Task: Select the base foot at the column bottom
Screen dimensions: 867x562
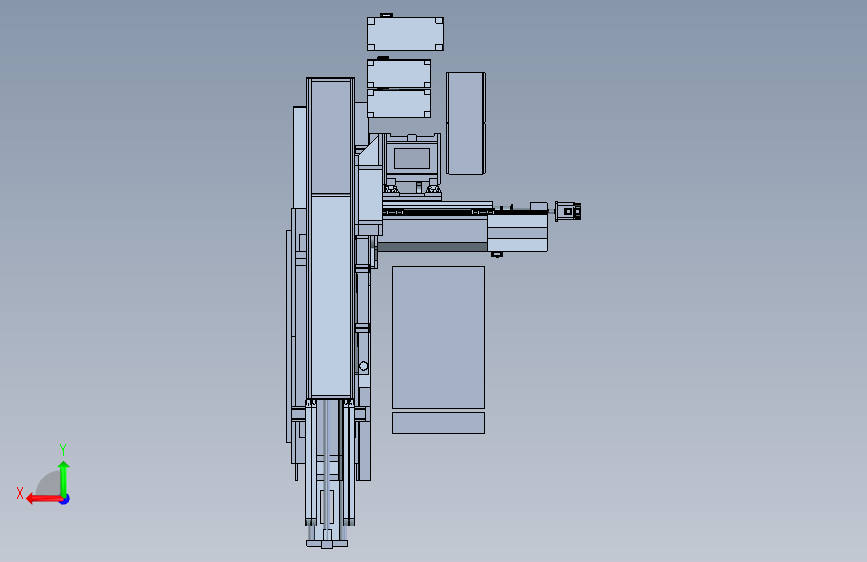Action: click(327, 544)
